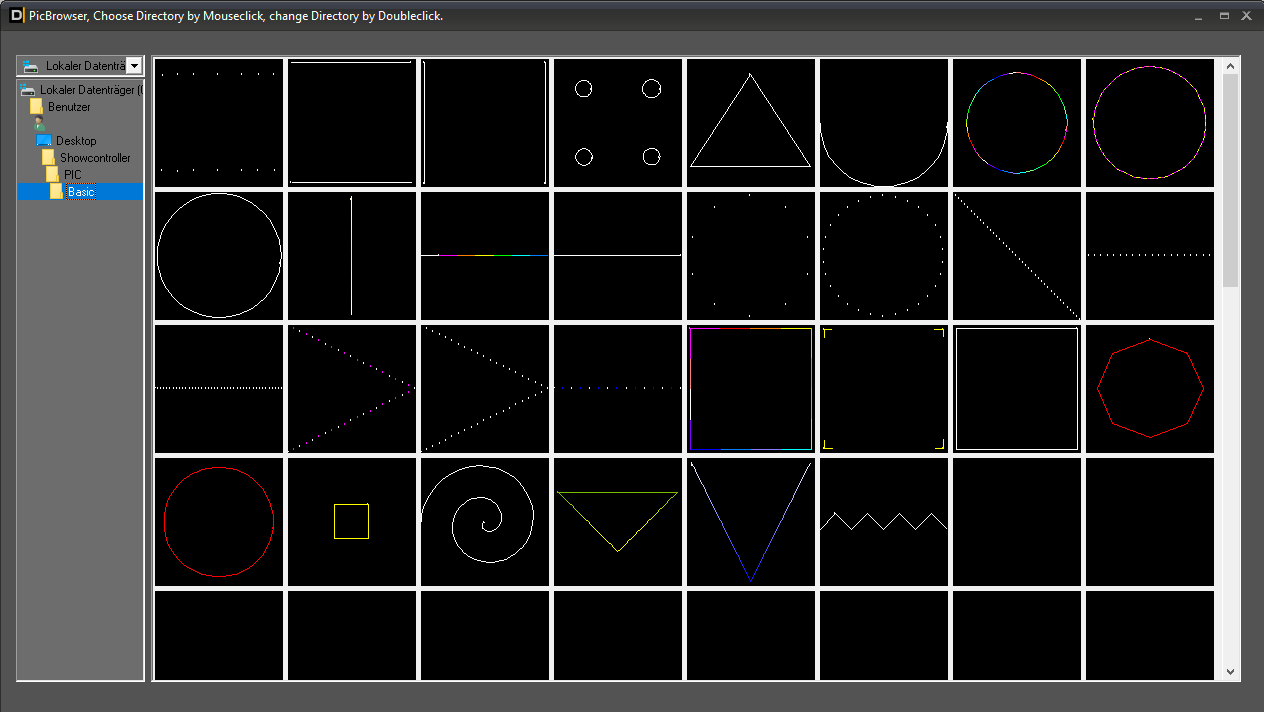1264x712 pixels.
Task: Select the red octagon thumbnail
Action: coord(1150,388)
